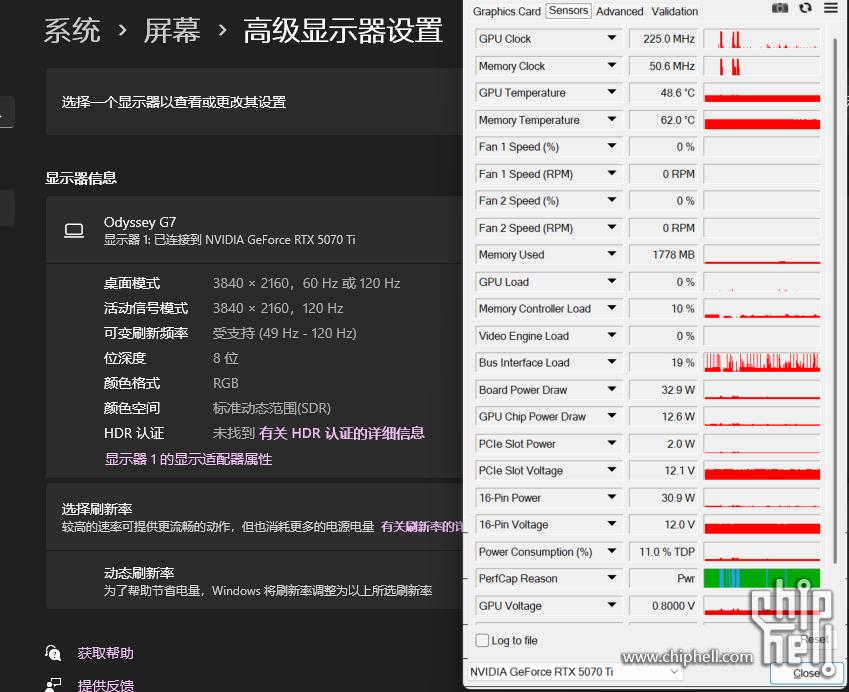
Task: Open the PCIe Slot Power dropdown
Action: click(x=612, y=443)
